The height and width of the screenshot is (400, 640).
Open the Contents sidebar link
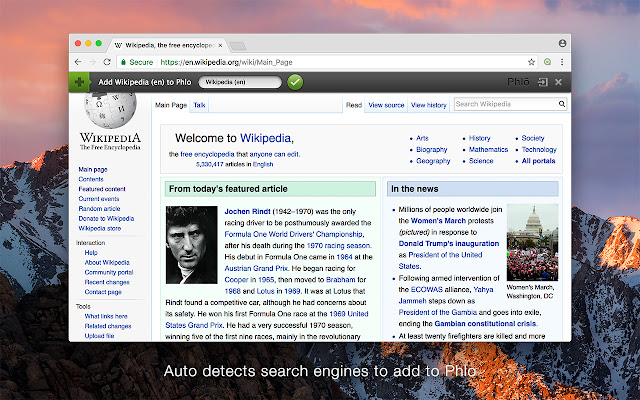(x=91, y=179)
